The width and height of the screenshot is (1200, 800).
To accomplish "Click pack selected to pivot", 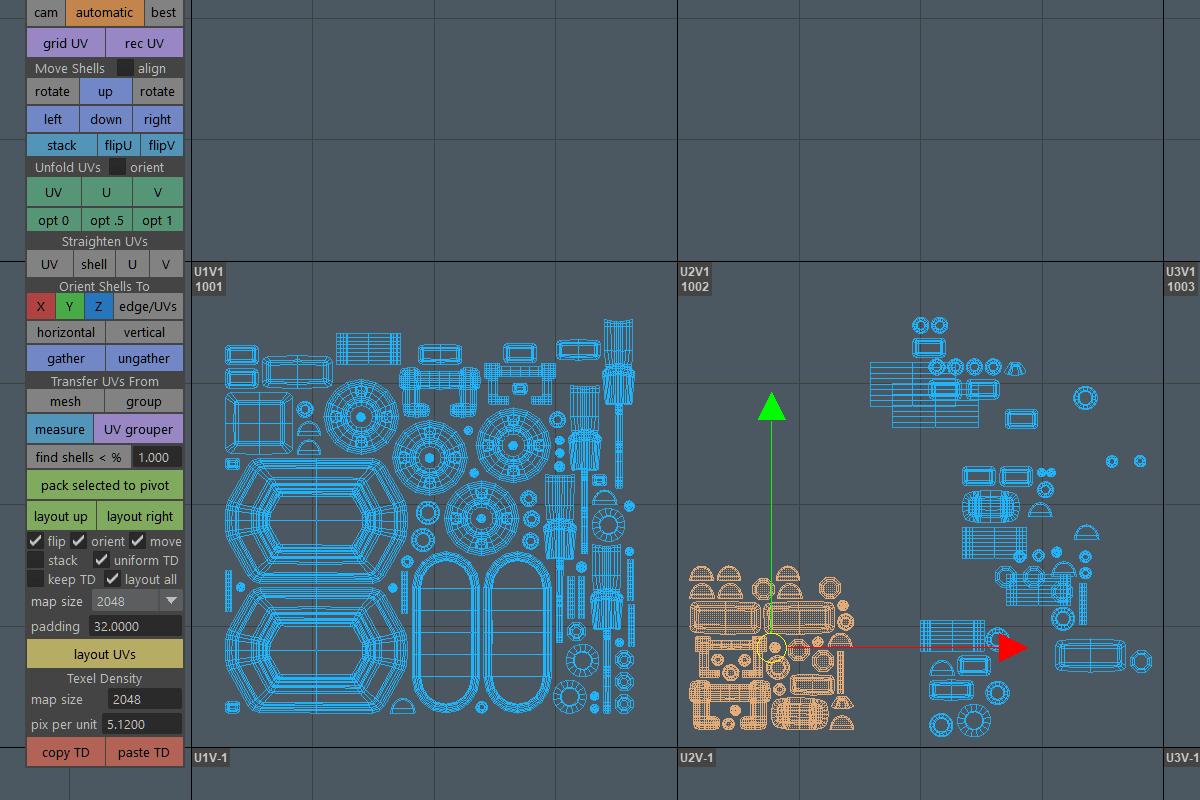I will pyautogui.click(x=105, y=485).
